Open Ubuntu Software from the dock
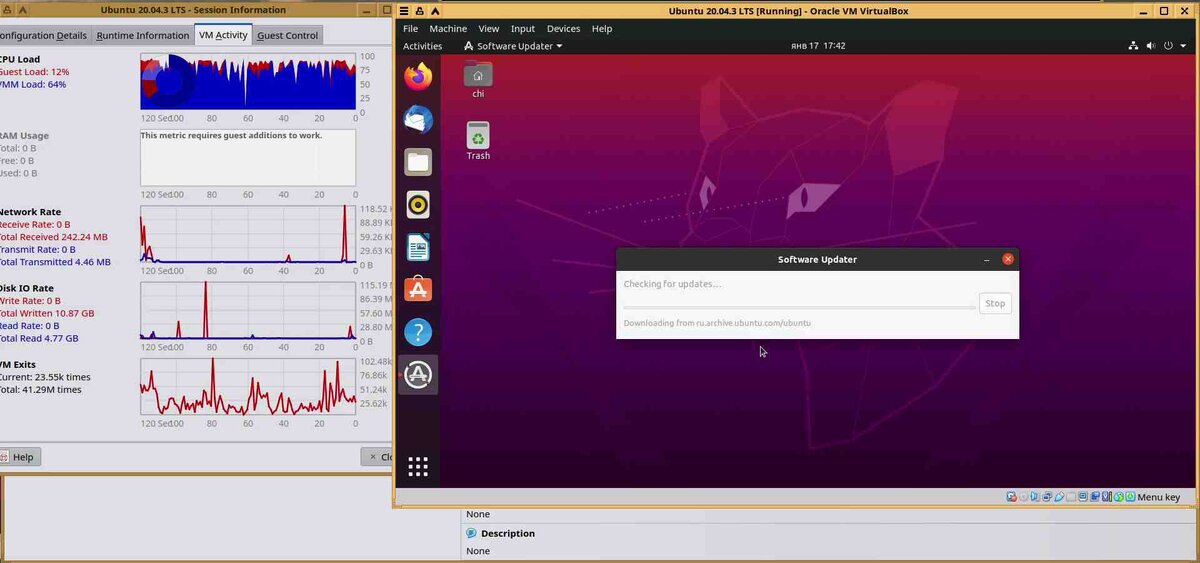Image resolution: width=1200 pixels, height=563 pixels. click(418, 290)
